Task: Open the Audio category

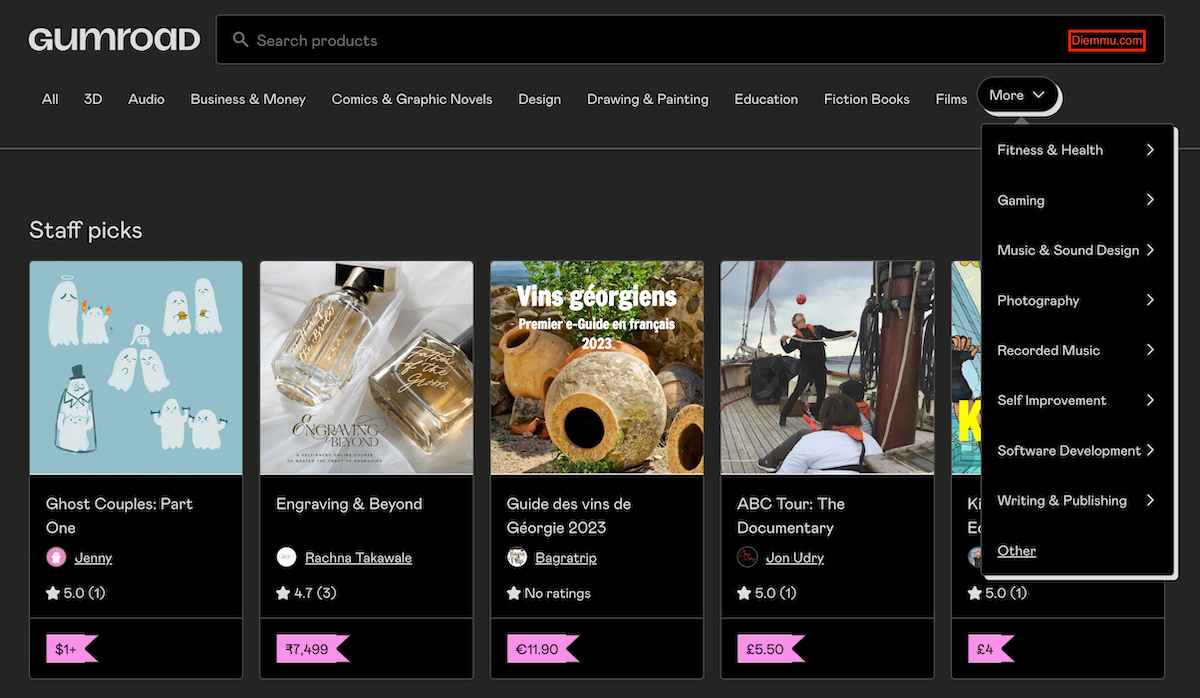Action: coord(146,99)
